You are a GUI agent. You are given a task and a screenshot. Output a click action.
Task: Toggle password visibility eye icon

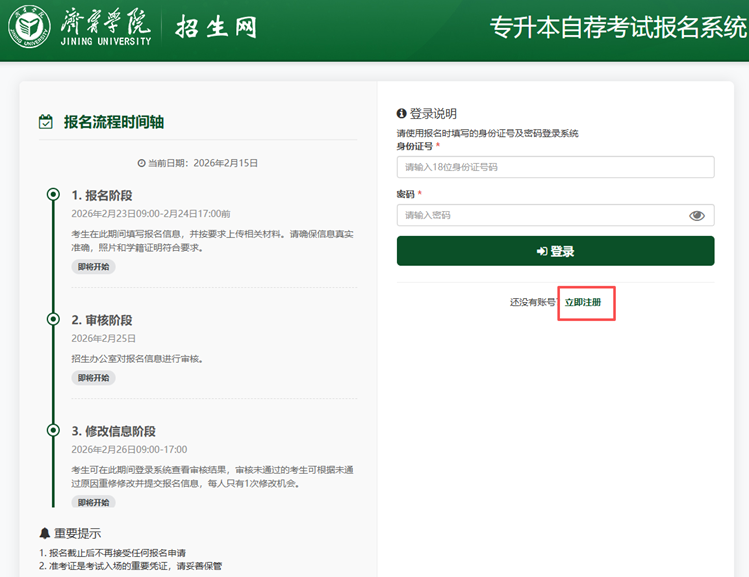(697, 215)
